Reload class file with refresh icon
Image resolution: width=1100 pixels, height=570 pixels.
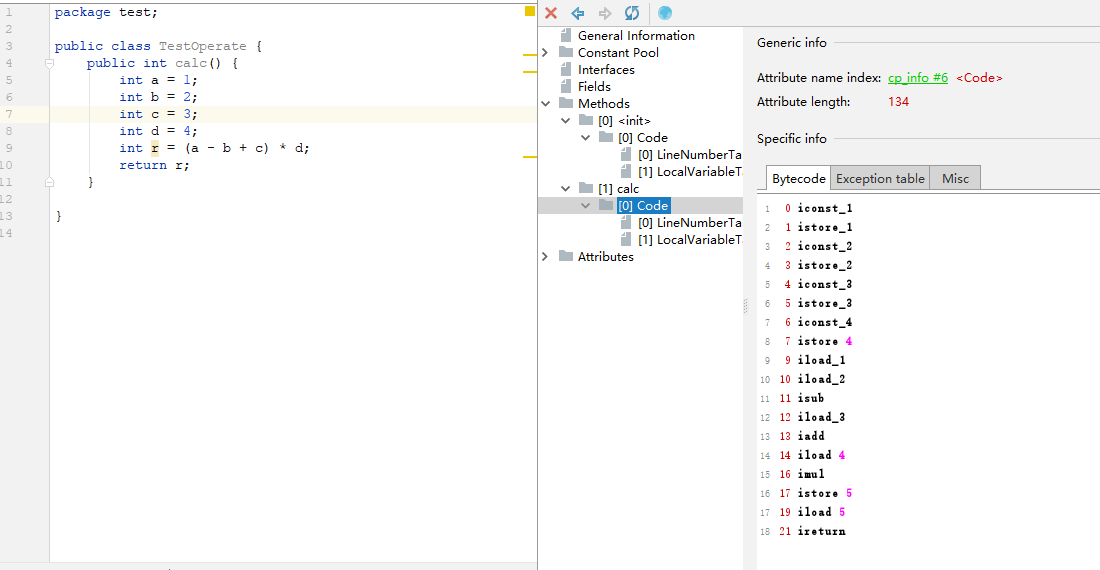pyautogui.click(x=631, y=13)
